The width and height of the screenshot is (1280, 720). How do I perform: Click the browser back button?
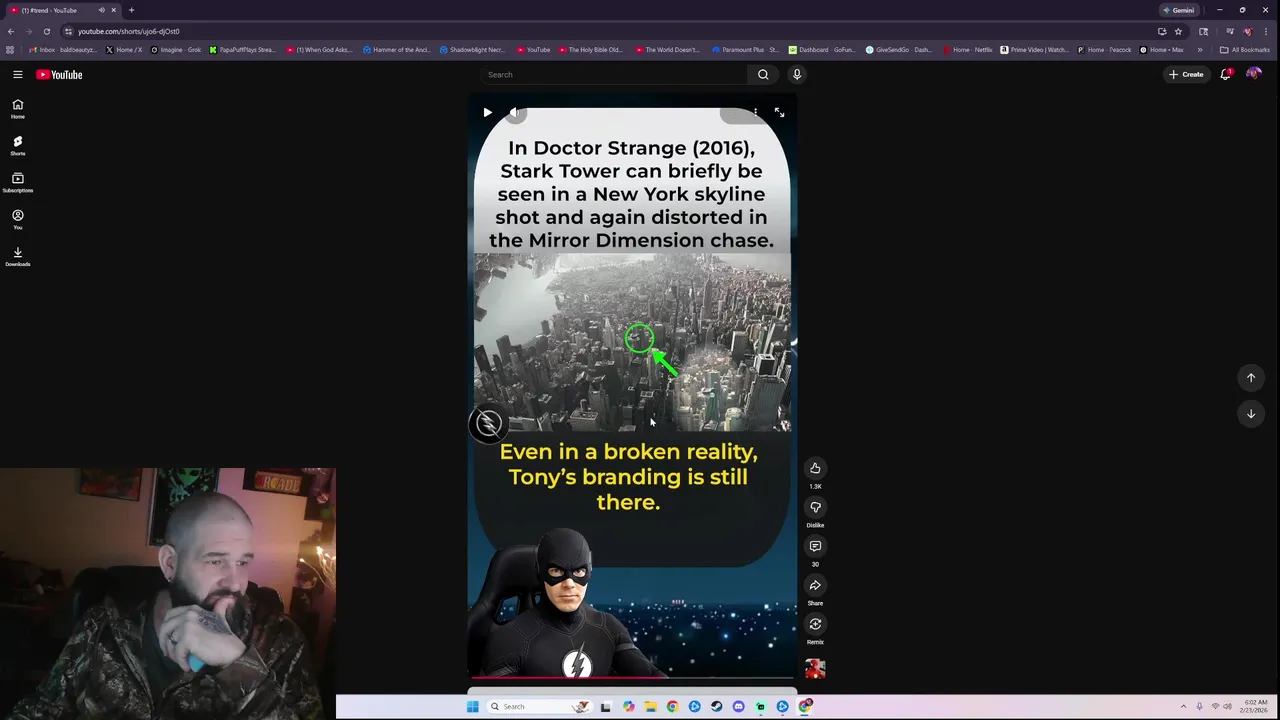point(10,31)
